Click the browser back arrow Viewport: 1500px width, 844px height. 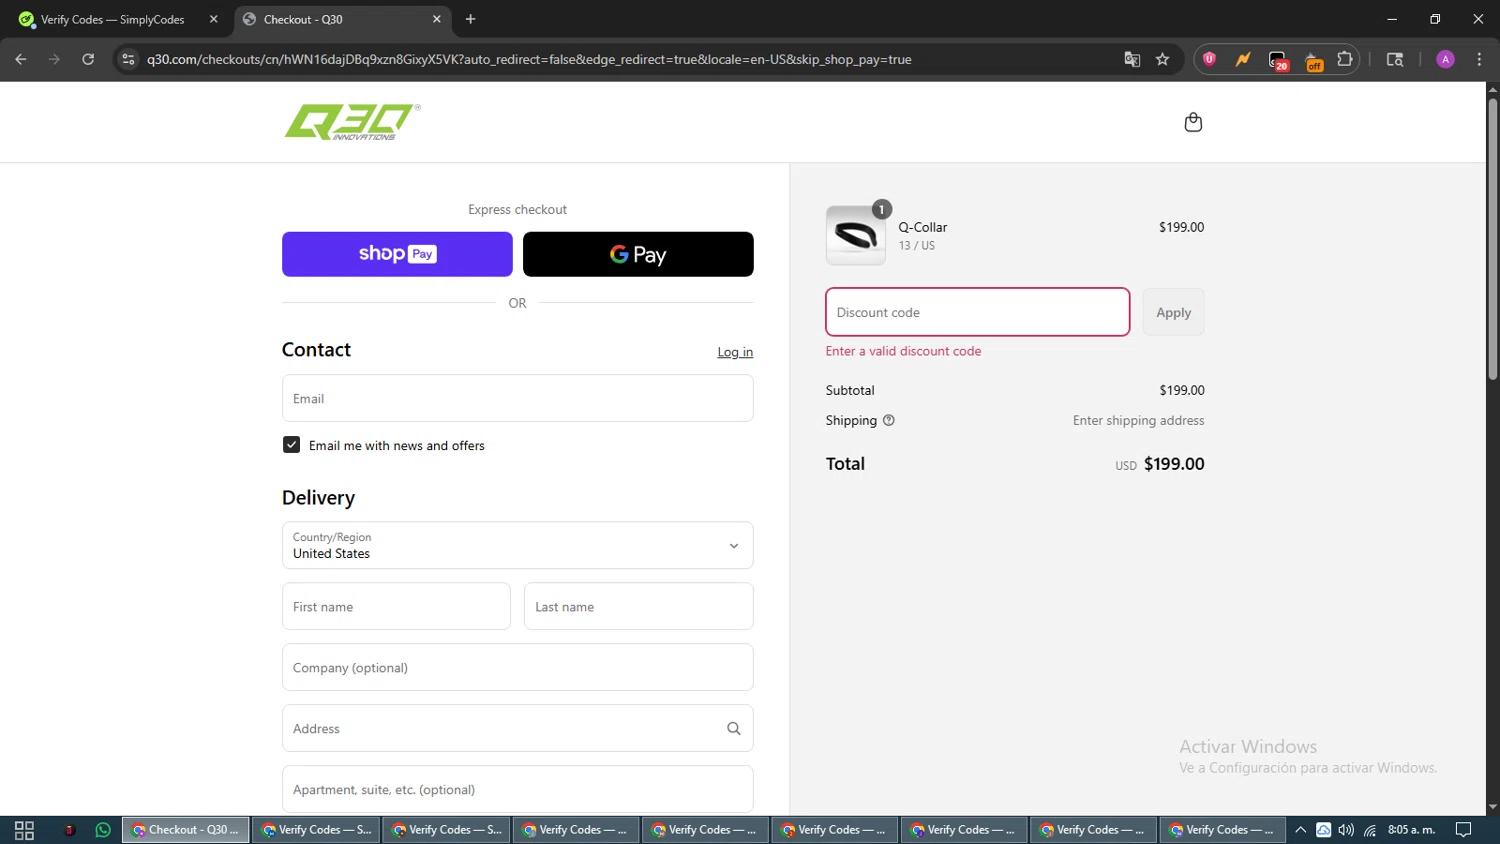[x=21, y=59]
